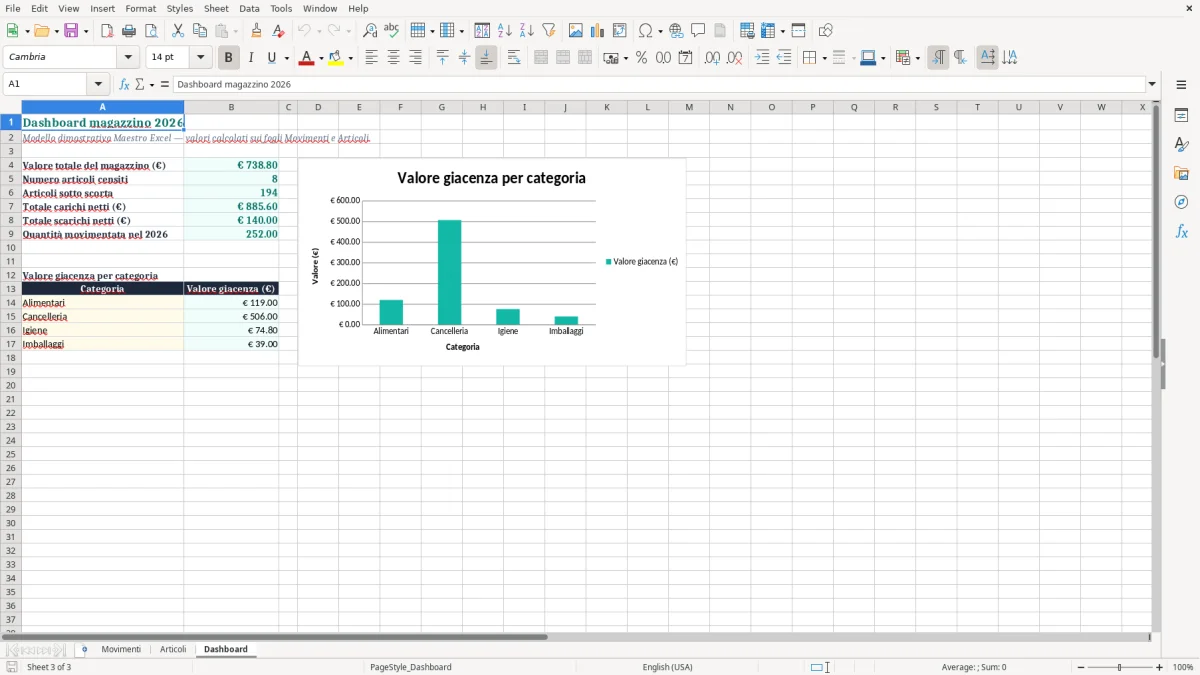Center text horizontally
1200x675 pixels.
(393, 58)
